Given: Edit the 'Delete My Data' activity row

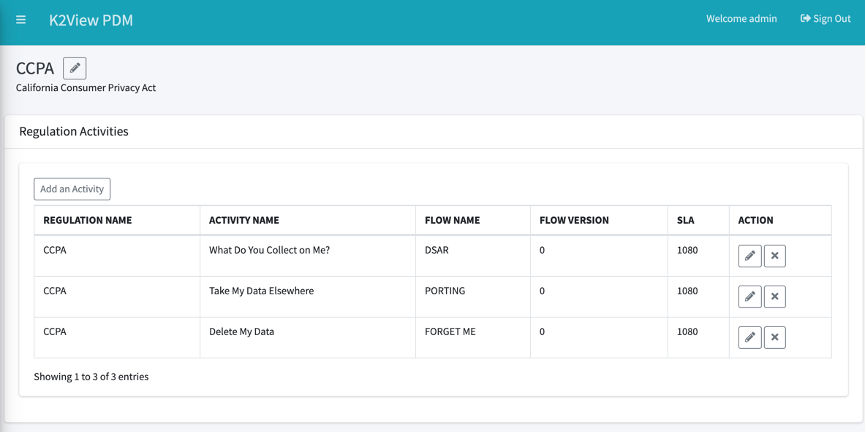Looking at the screenshot, I should pos(749,338).
